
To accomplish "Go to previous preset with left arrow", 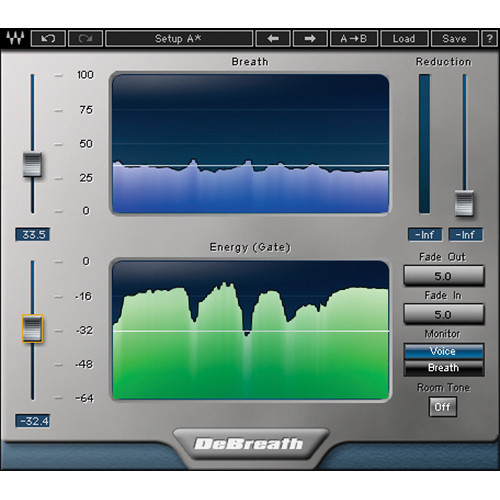I will coord(273,38).
